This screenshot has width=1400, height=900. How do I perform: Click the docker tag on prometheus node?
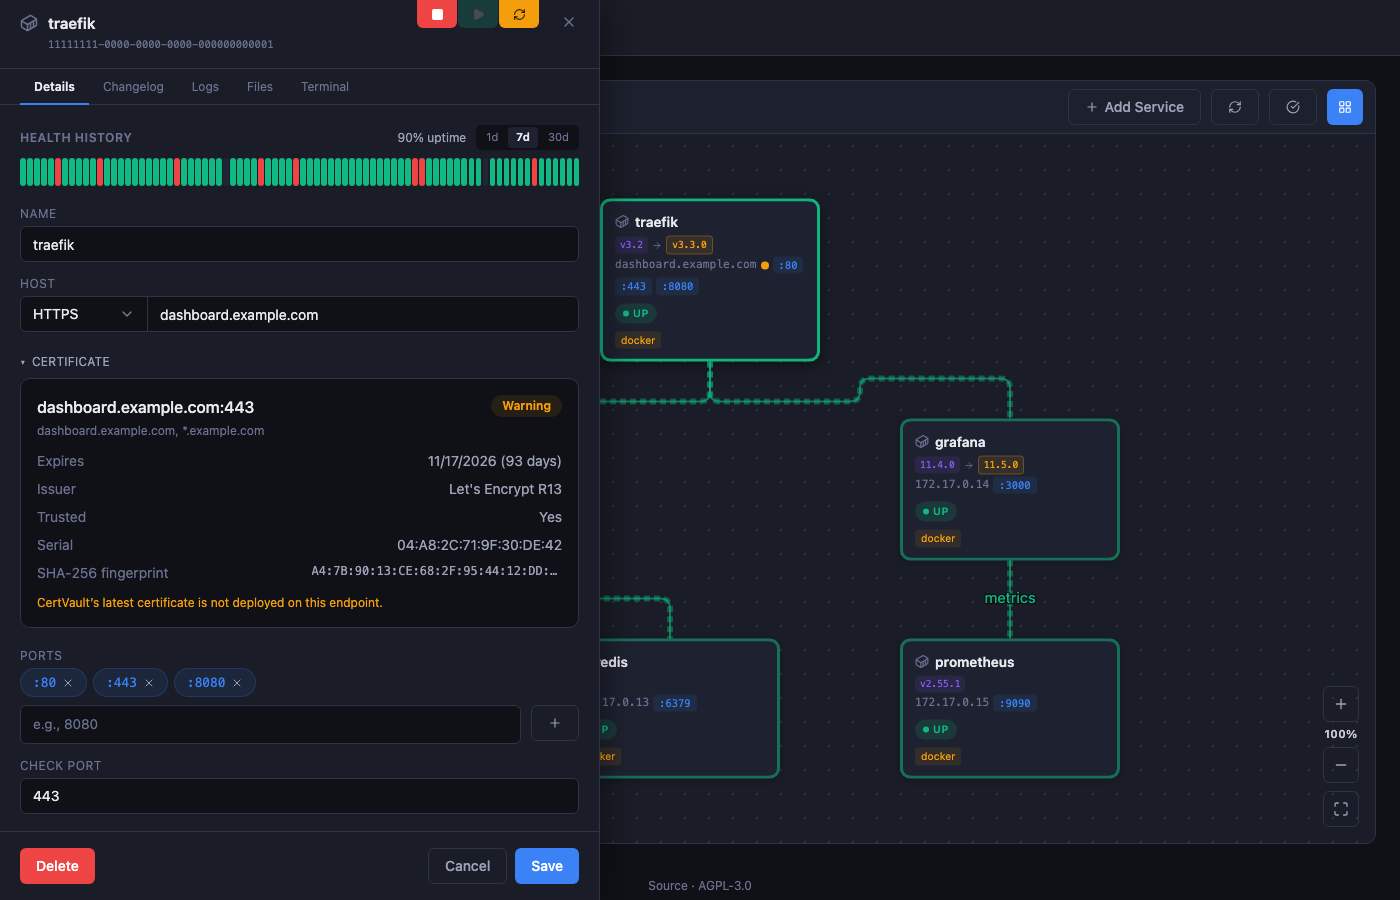[938, 757]
